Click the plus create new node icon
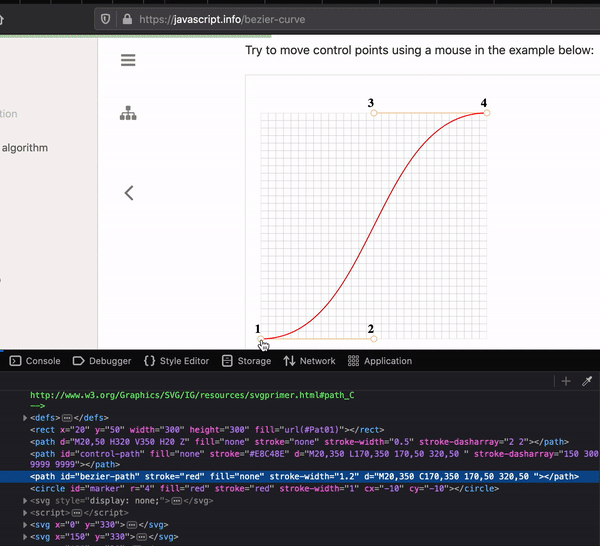This screenshot has height=546, width=600. point(566,381)
